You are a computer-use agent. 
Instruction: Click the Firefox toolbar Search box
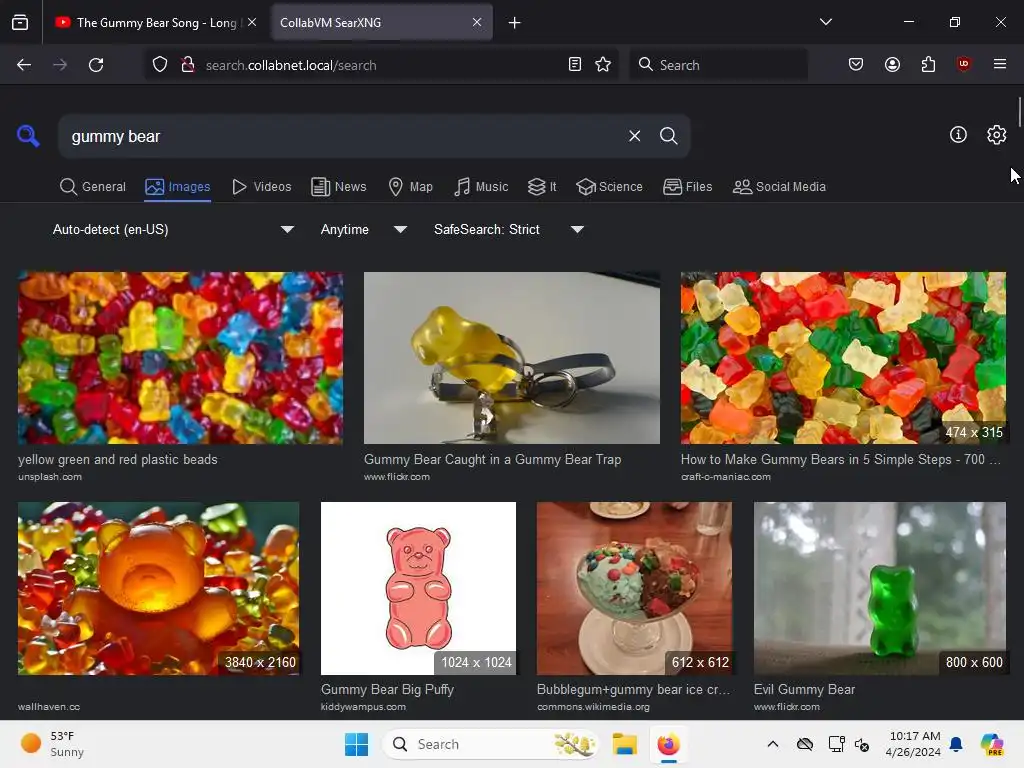tap(718, 65)
